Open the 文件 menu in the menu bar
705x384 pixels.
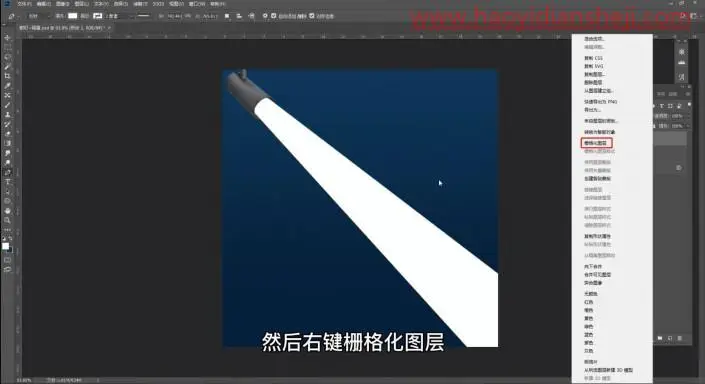[24, 4]
